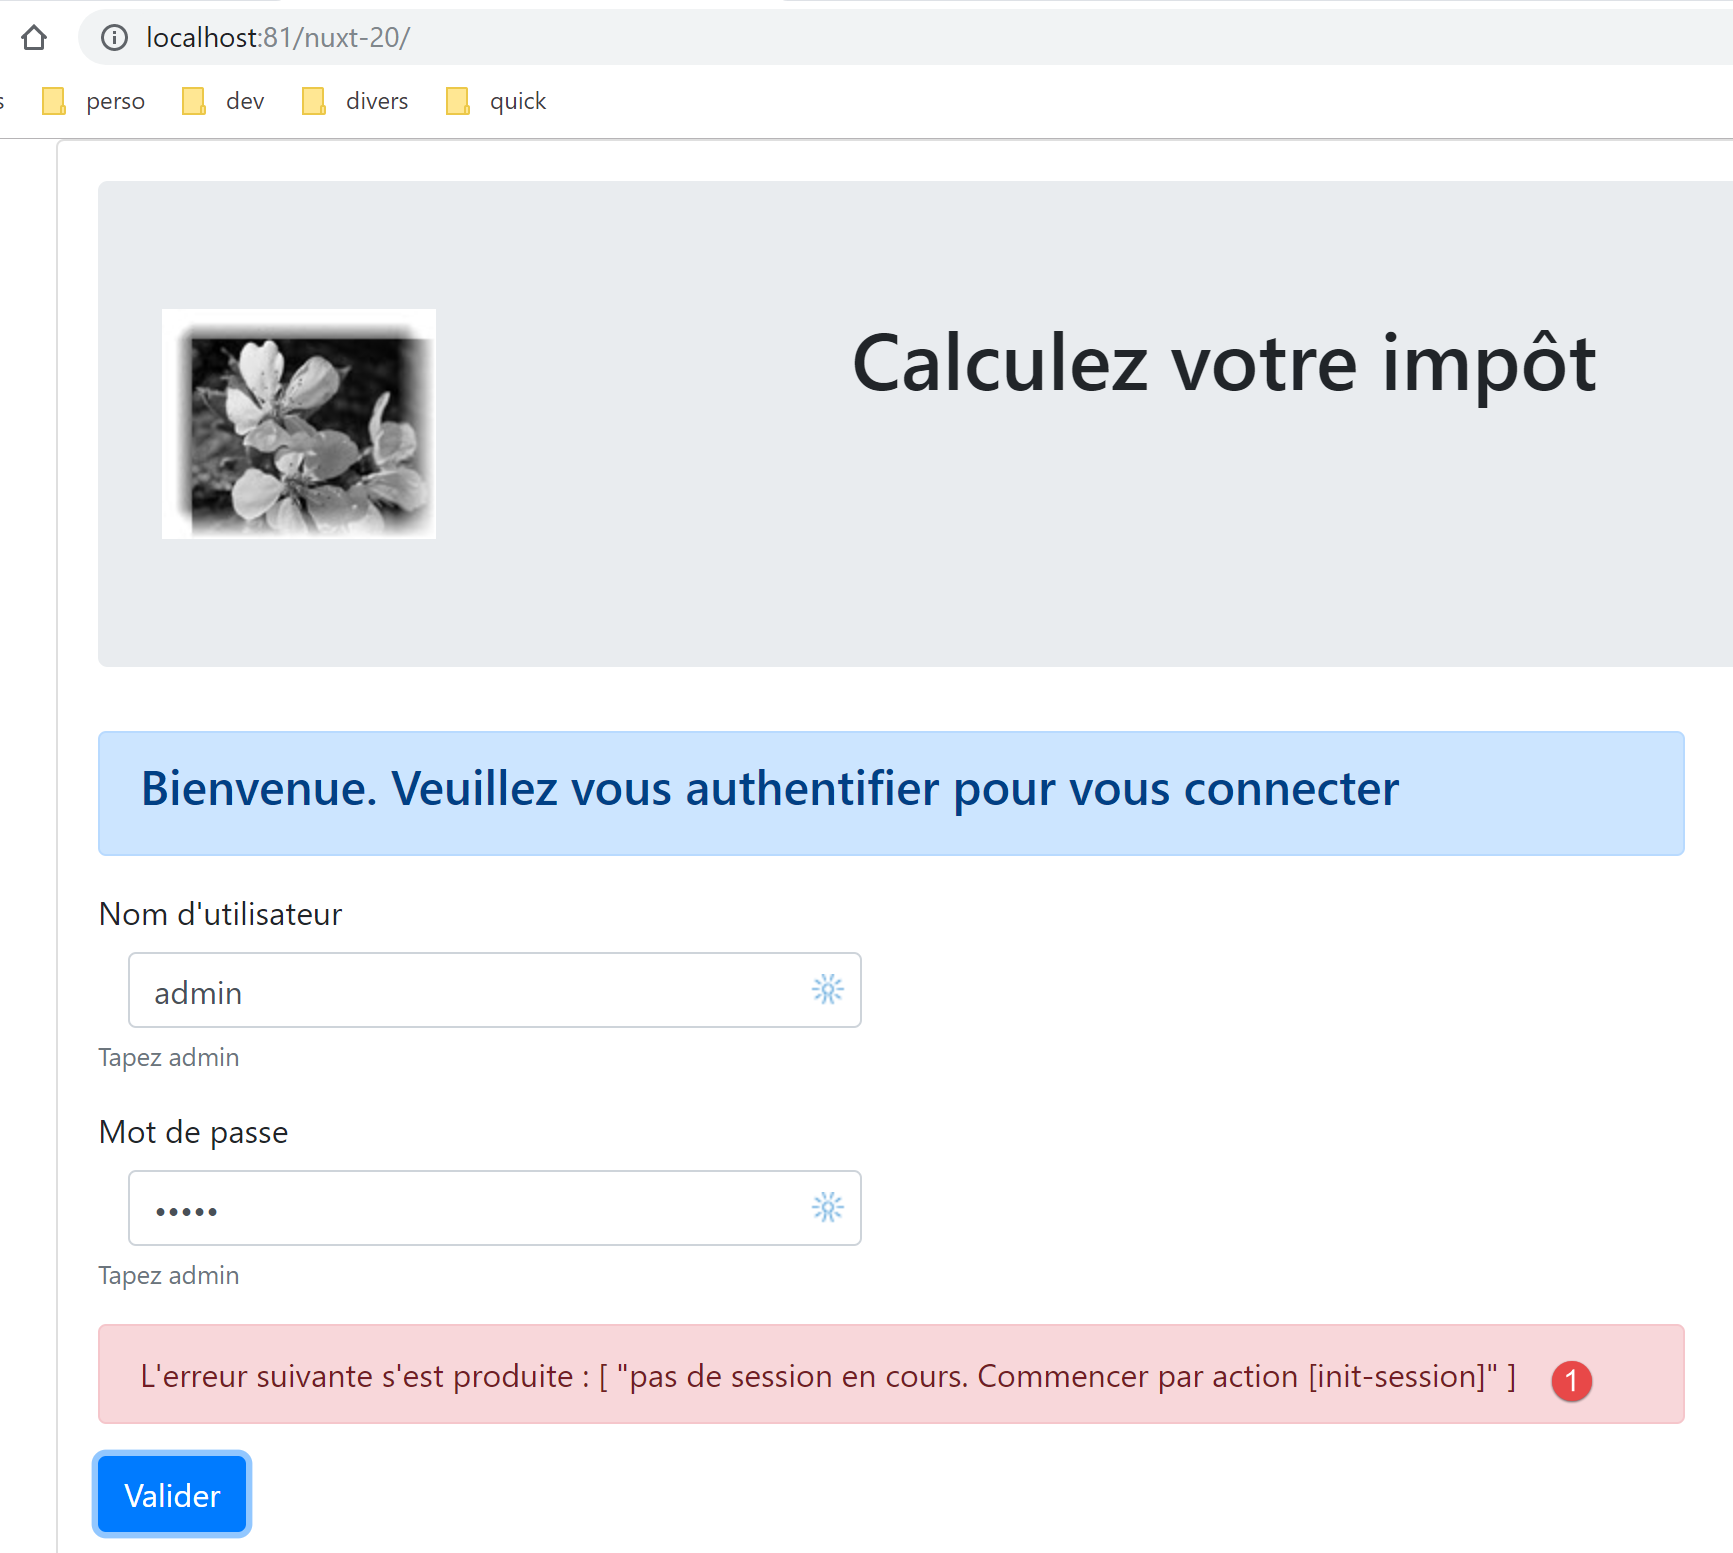The image size is (1733, 1553).
Task: Click the autofill icon in the username field
Action: [827, 990]
